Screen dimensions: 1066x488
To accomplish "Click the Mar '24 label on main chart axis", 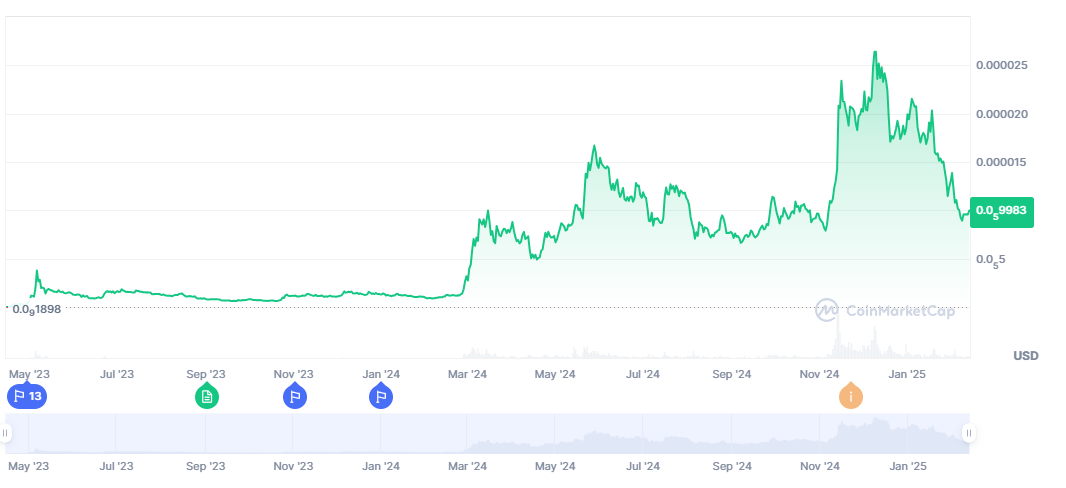I will [467, 374].
